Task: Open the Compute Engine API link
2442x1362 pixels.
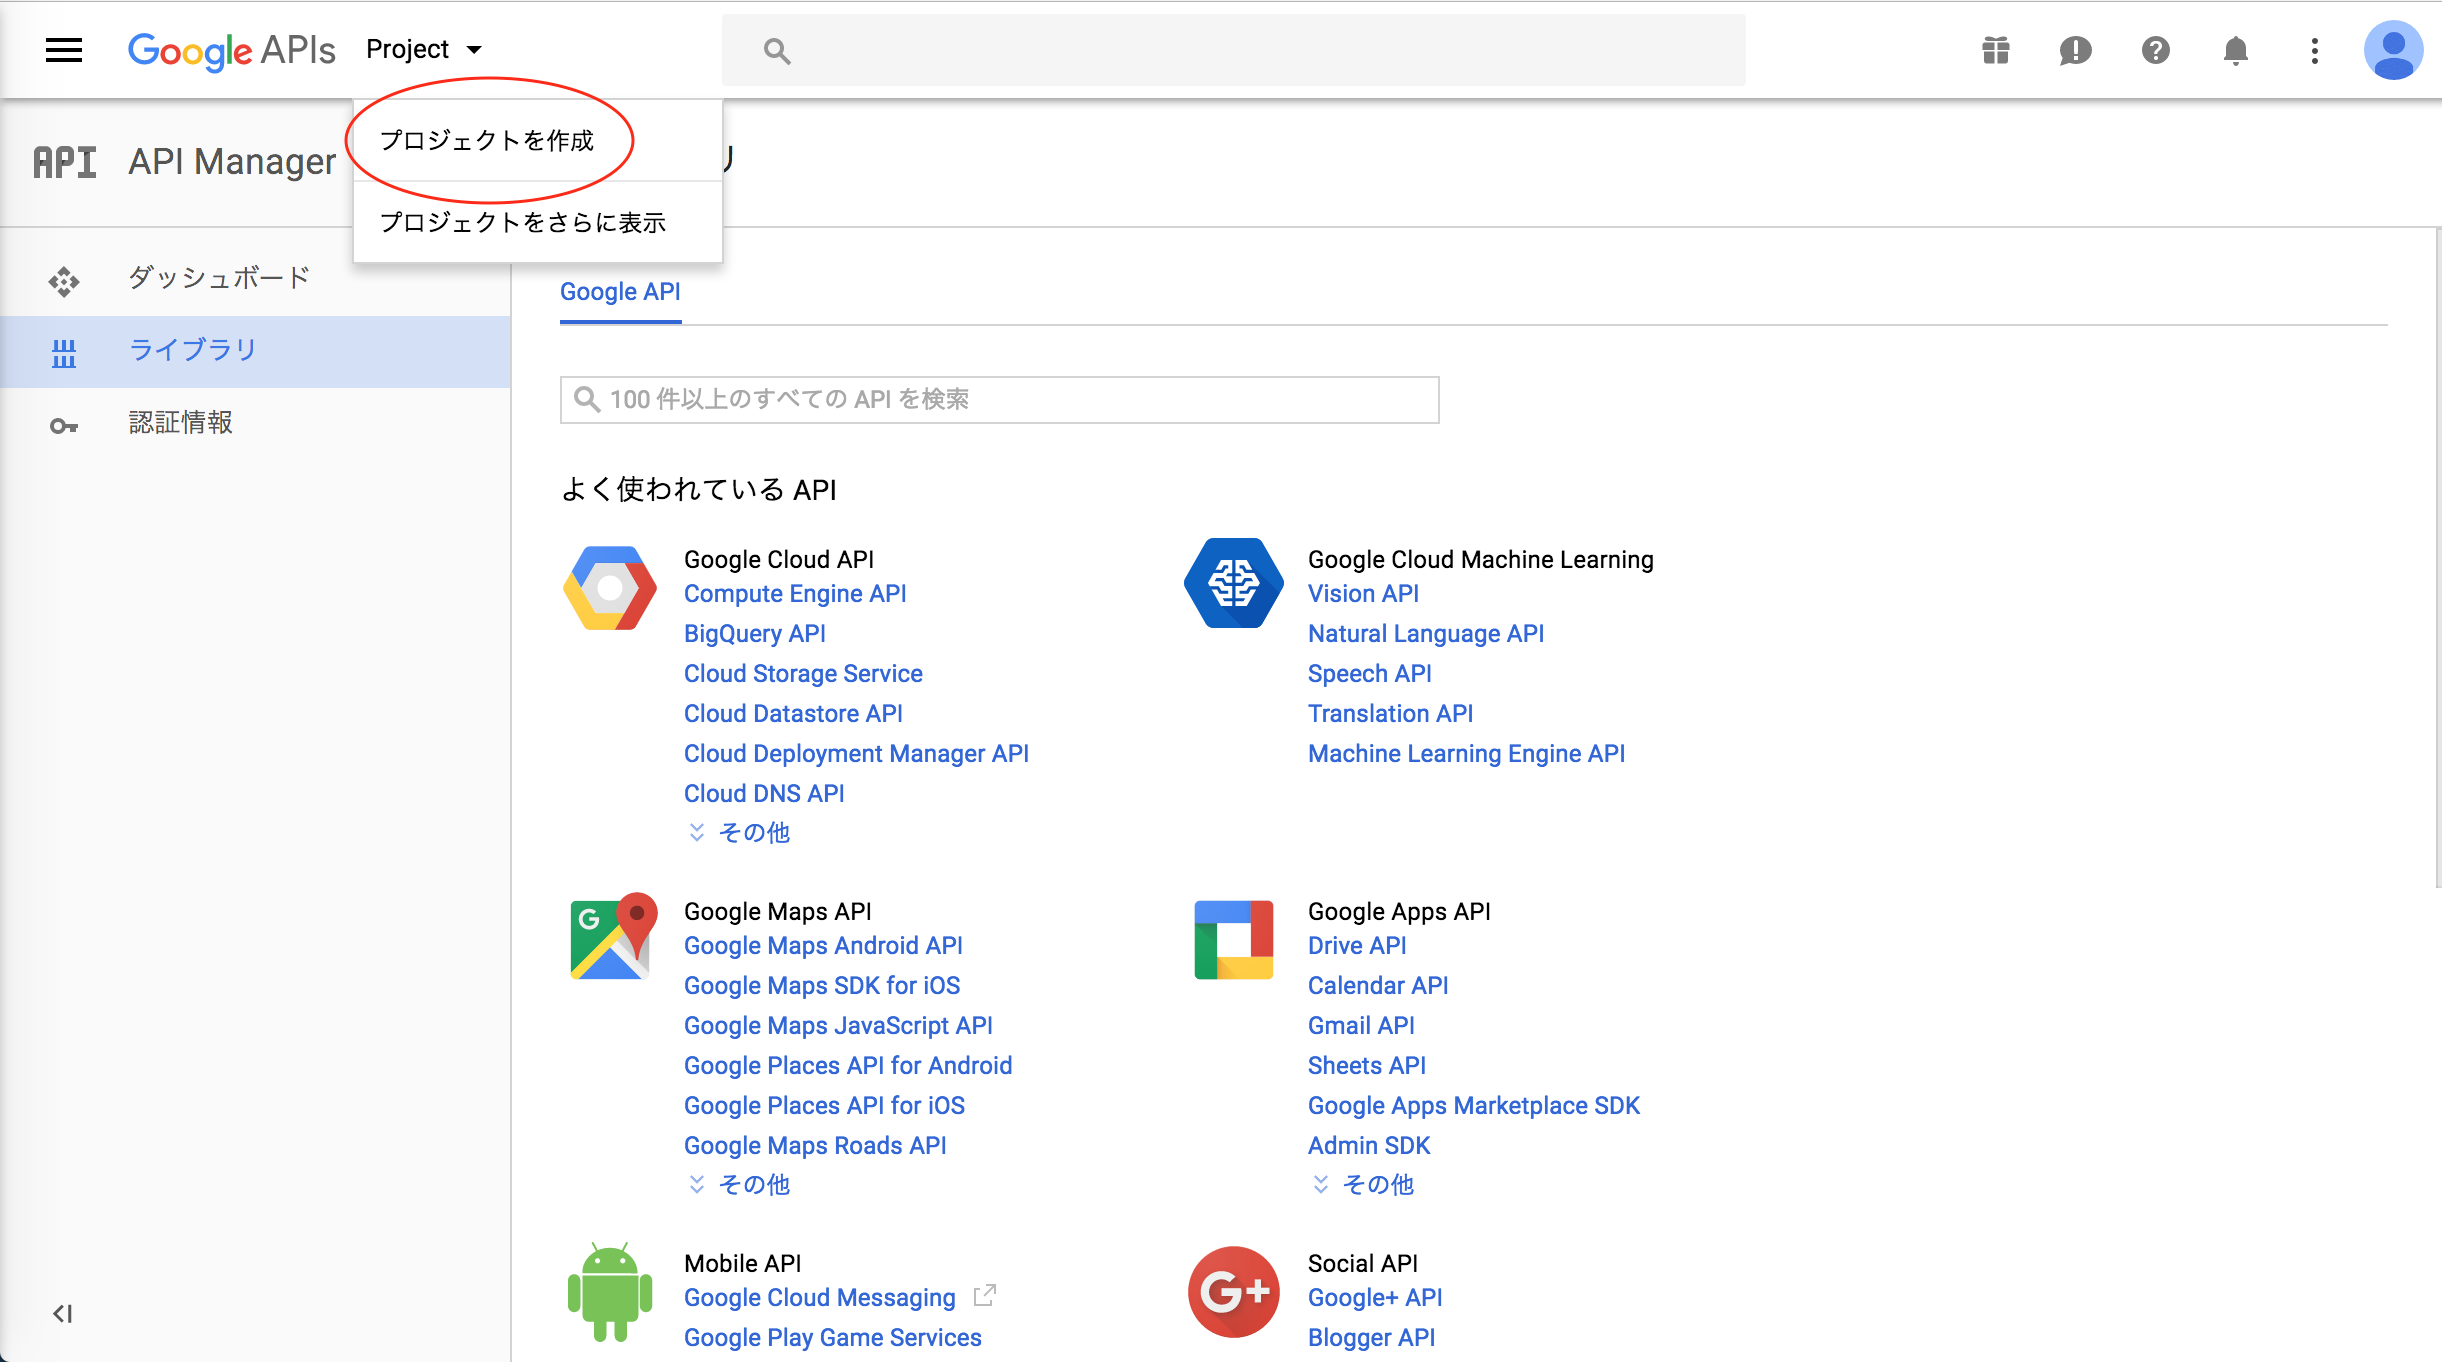Action: tap(794, 593)
